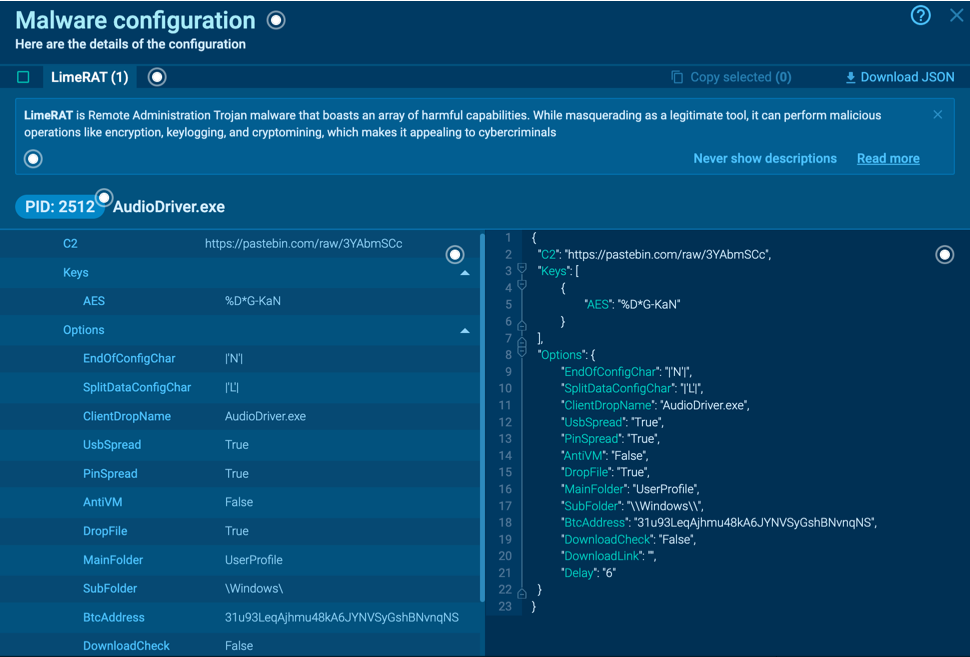
Task: Click the hint marker beside the C2 URL row
Action: pyautogui.click(x=455, y=255)
